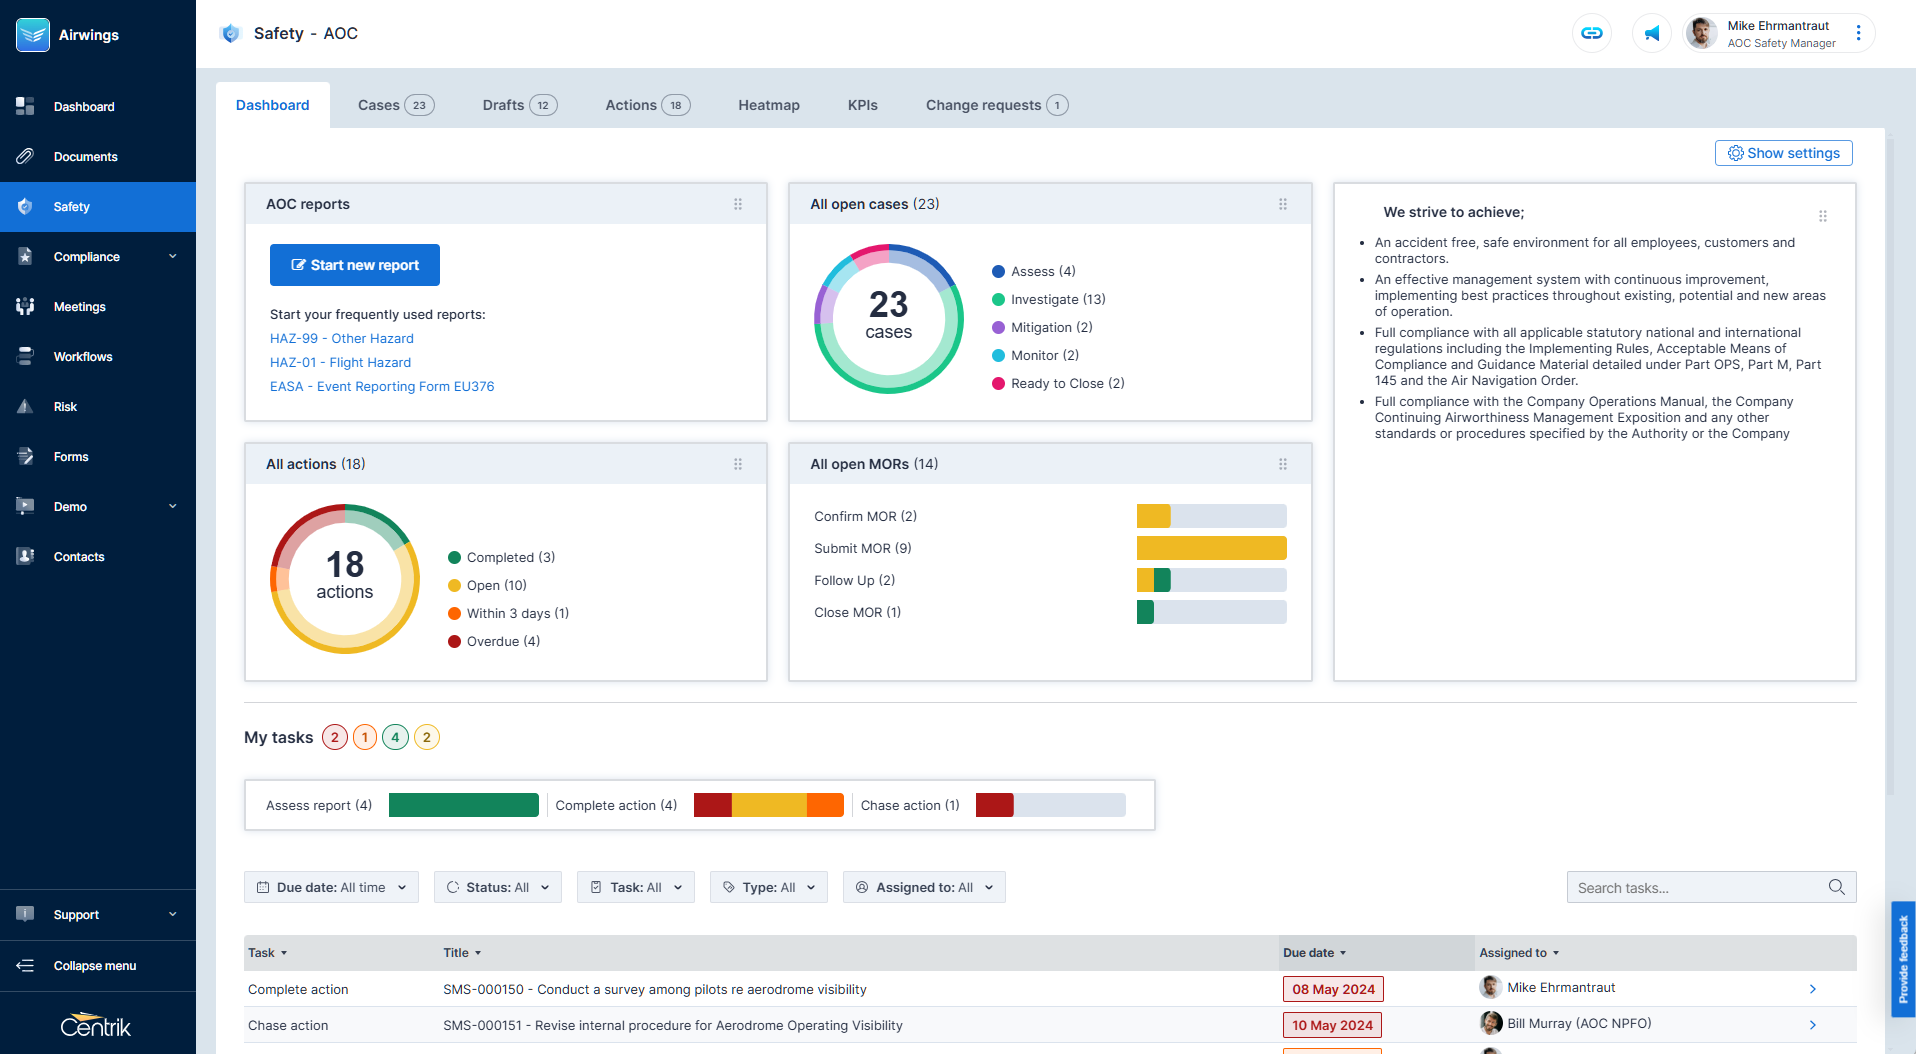Open the Safety sidebar module
Viewport: 1916px width, 1054px height.
pos(98,207)
